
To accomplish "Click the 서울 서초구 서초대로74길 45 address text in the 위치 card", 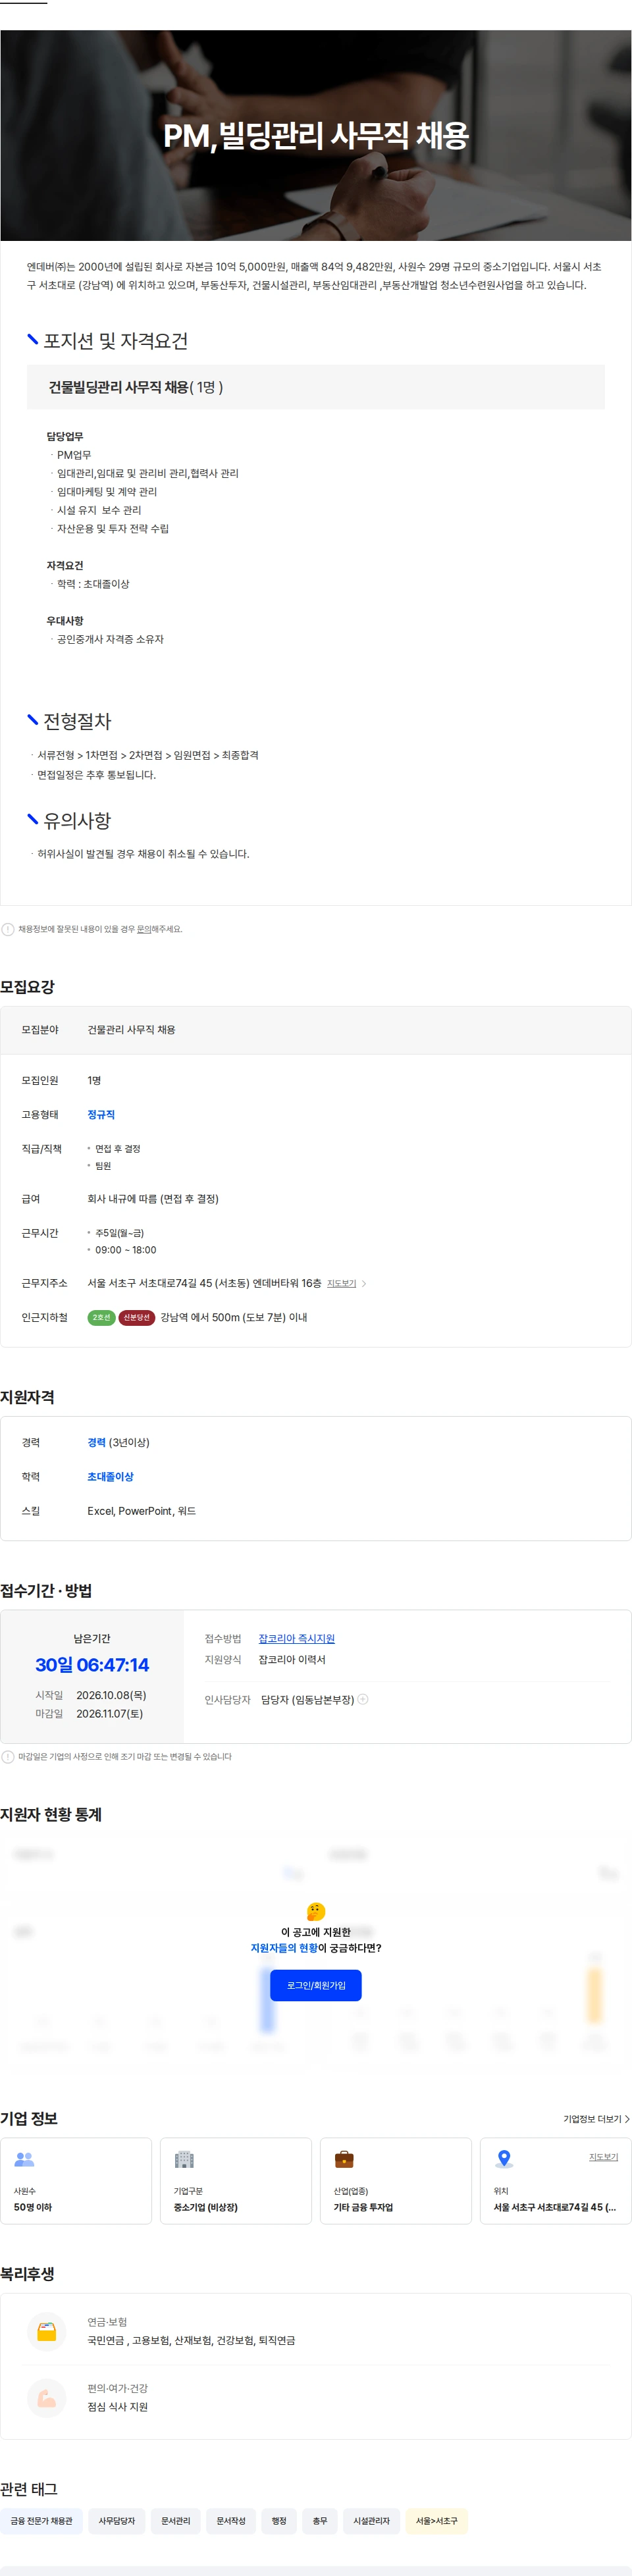I will pos(555,2207).
